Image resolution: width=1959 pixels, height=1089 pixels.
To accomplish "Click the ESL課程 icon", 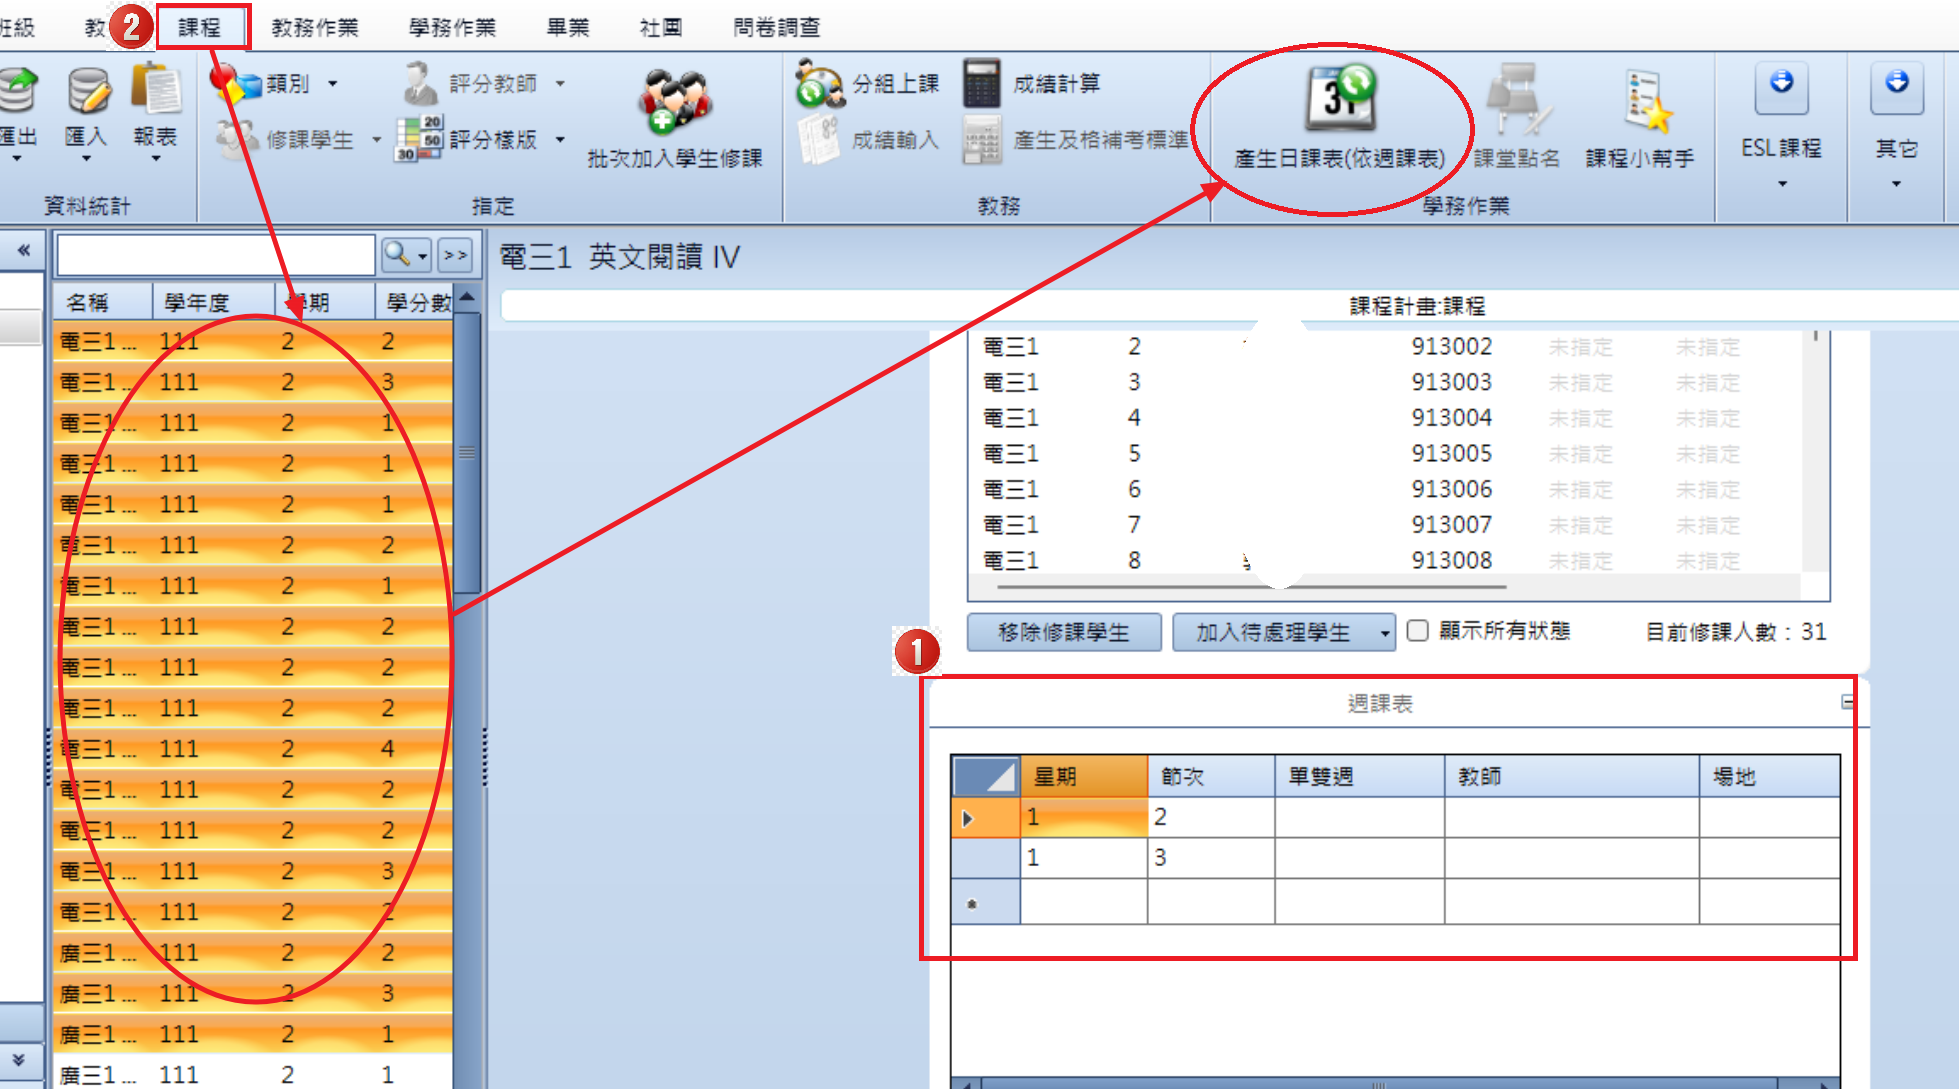I will [x=1781, y=88].
